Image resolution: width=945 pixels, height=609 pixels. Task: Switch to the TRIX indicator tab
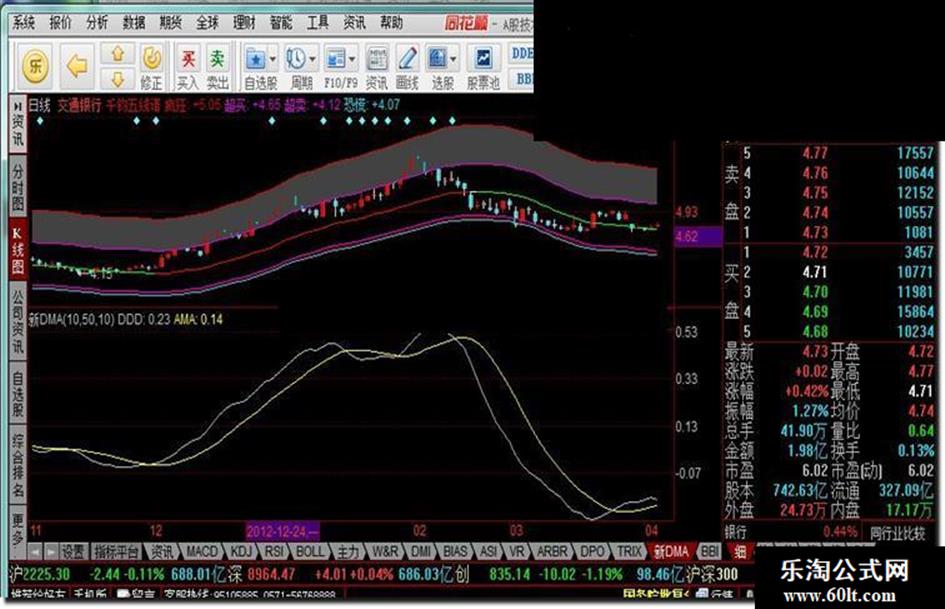628,551
